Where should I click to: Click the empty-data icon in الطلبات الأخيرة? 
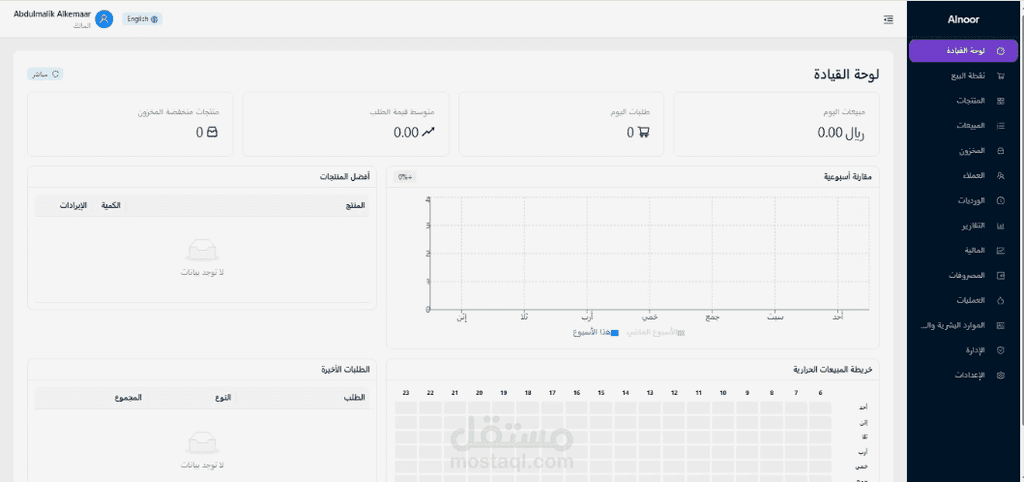202,444
